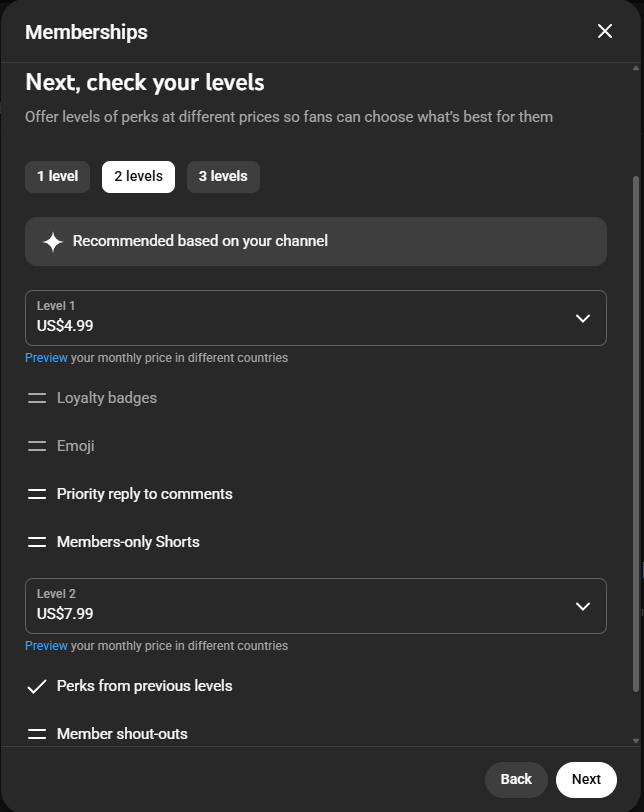
Task: Click the Back button
Action: click(516, 779)
